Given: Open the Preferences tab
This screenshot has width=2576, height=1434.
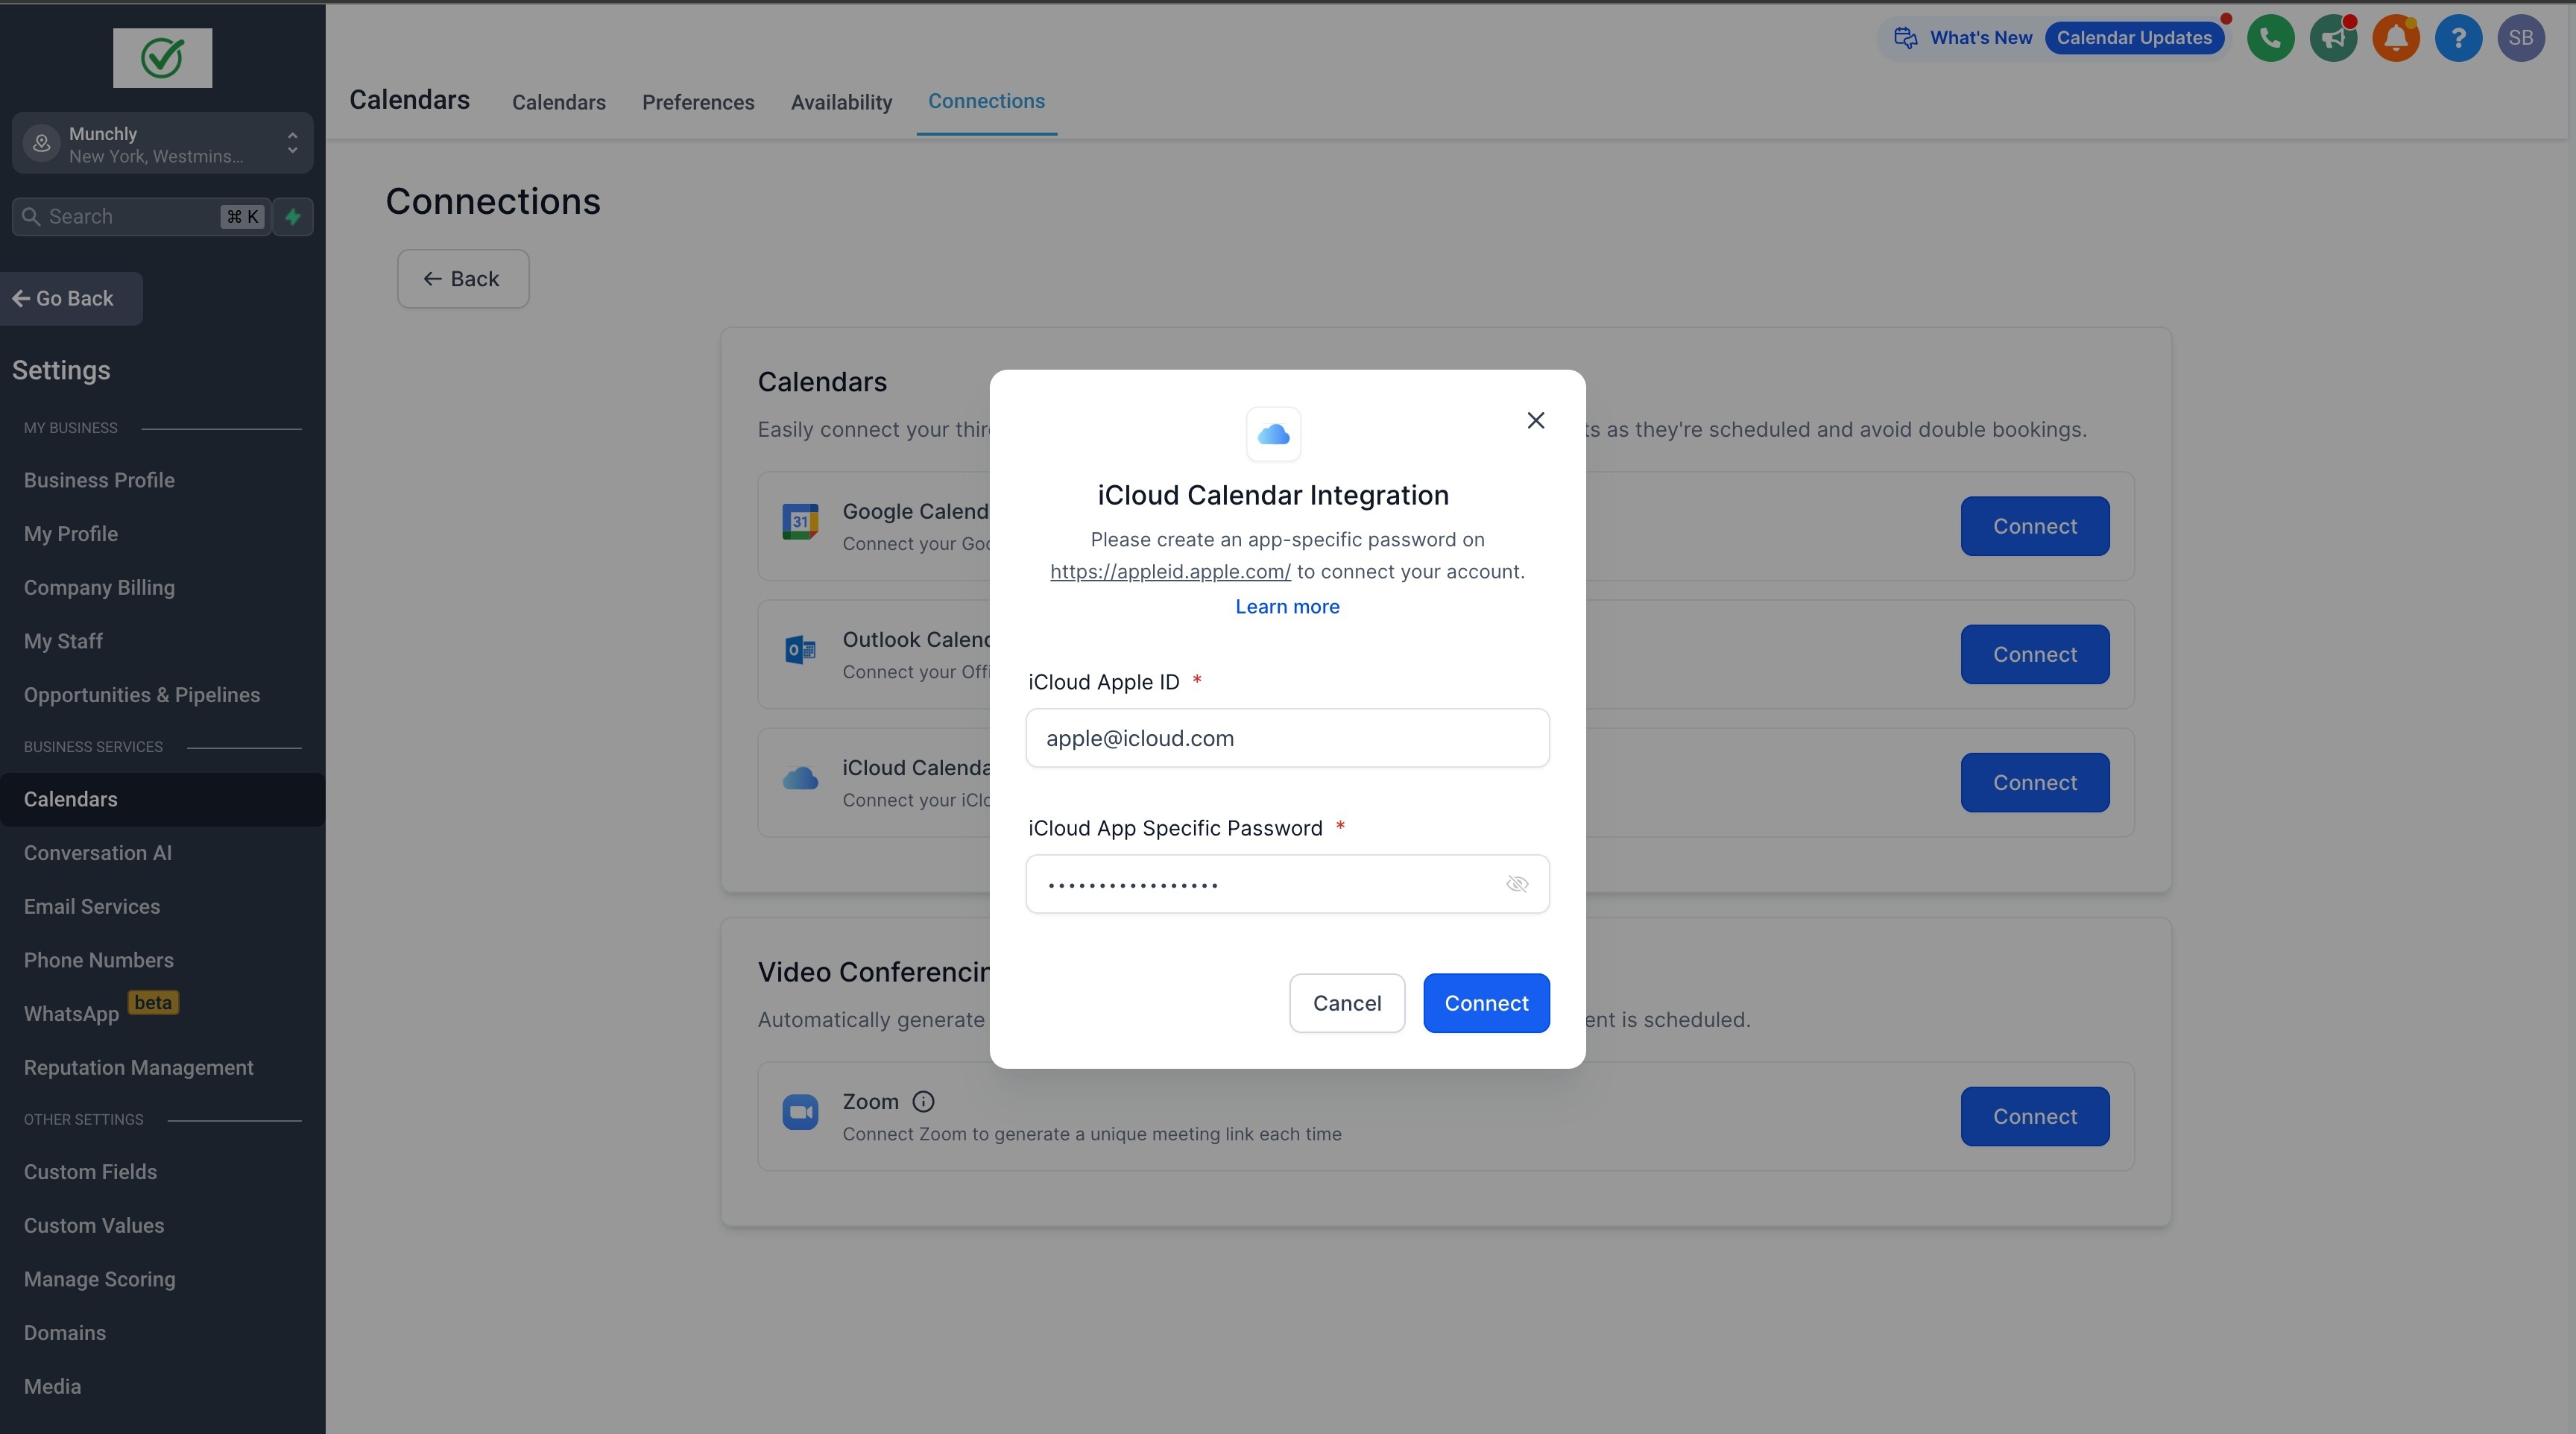Looking at the screenshot, I should click(x=697, y=102).
